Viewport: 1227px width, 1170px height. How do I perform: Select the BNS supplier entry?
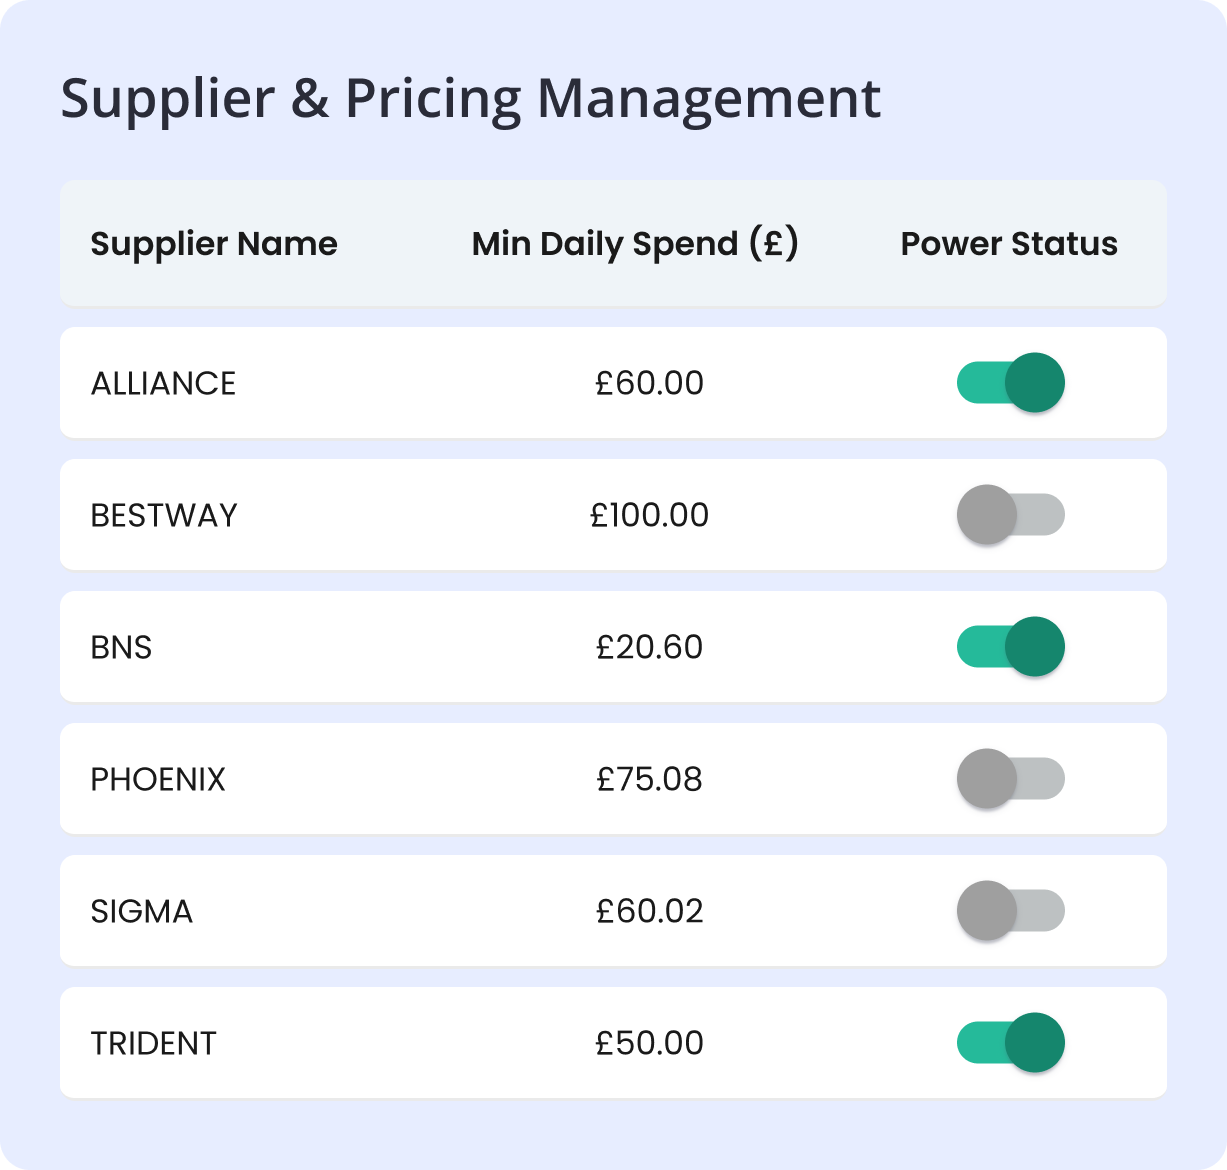pos(122,647)
